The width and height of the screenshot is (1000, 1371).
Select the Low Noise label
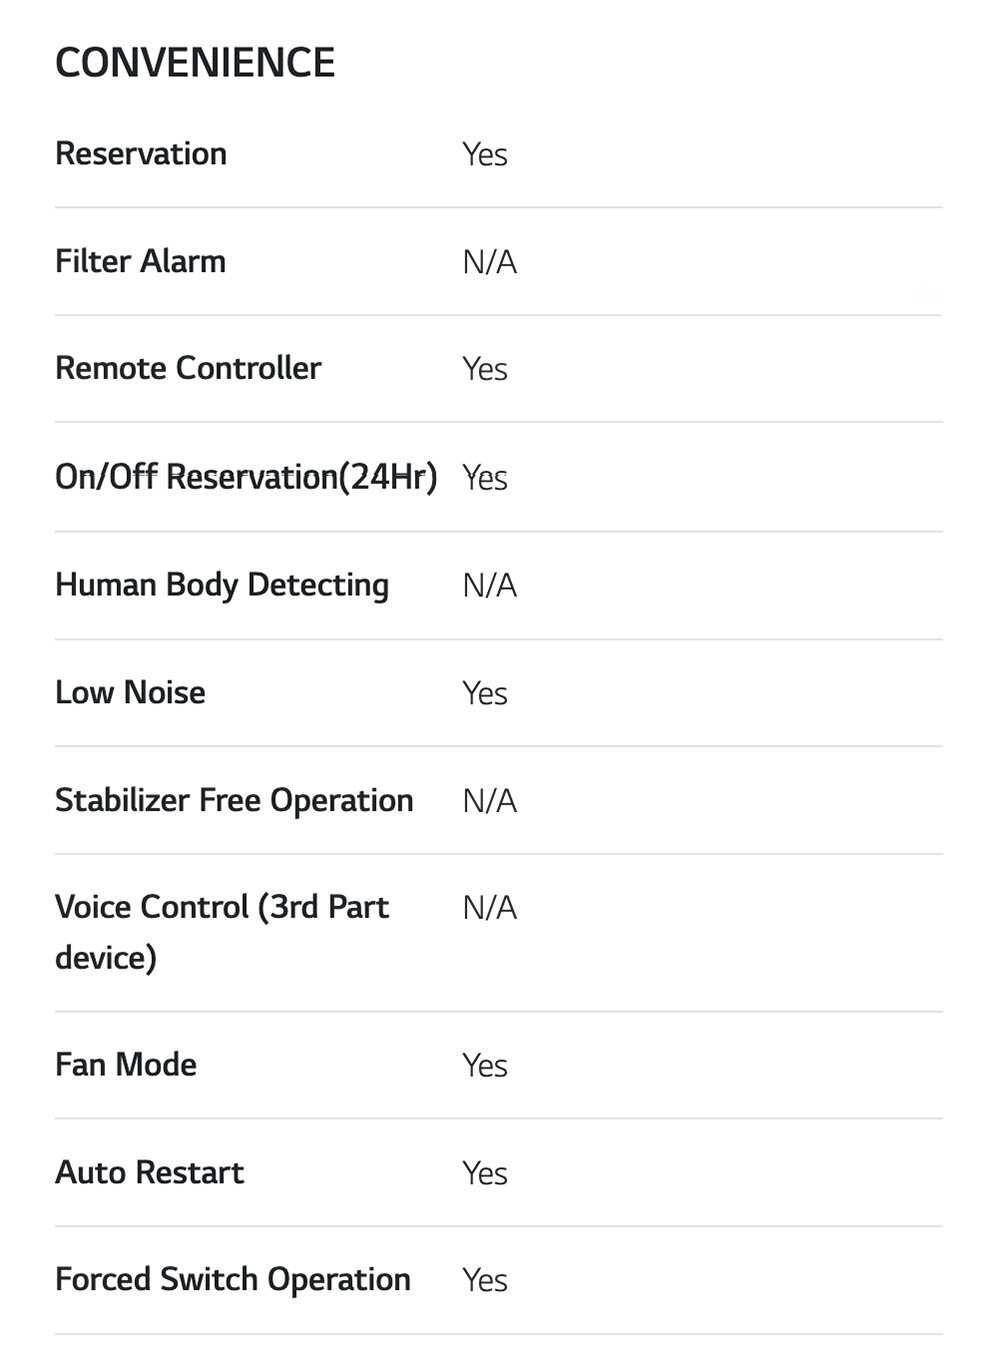[130, 693]
